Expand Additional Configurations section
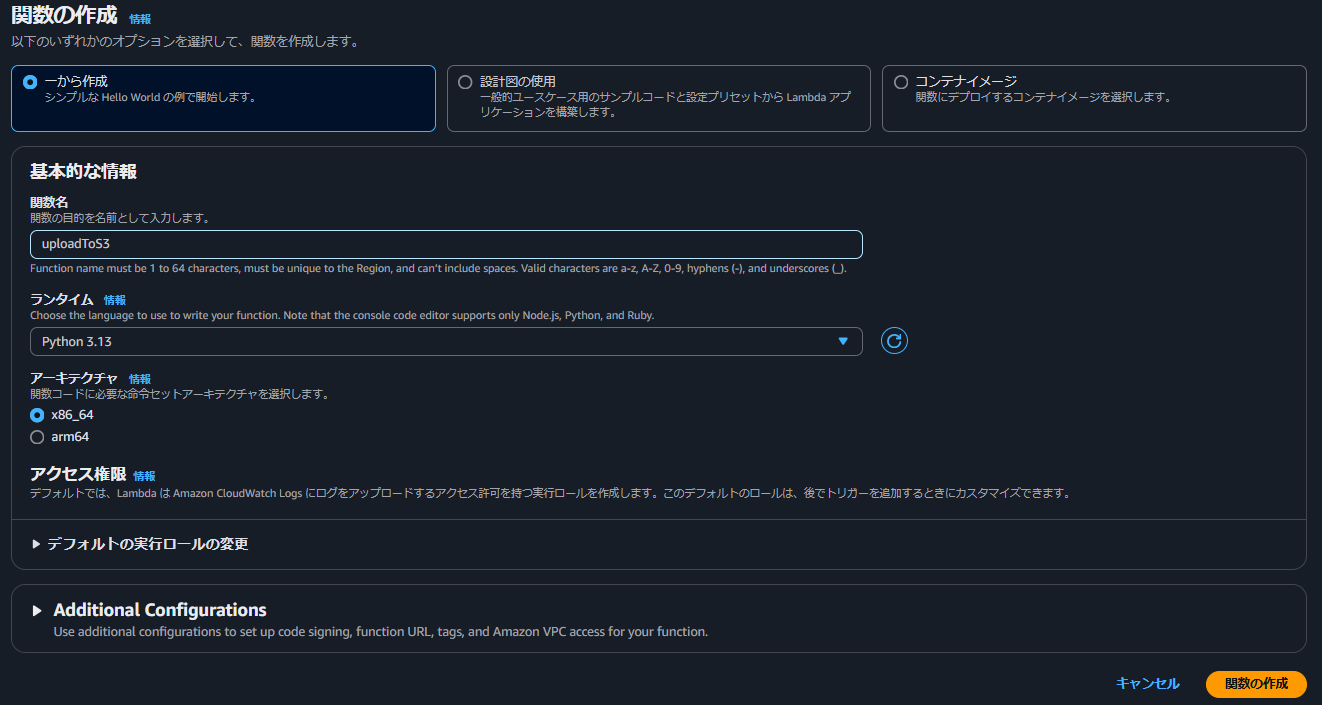This screenshot has height=705, width=1322. tap(149, 610)
